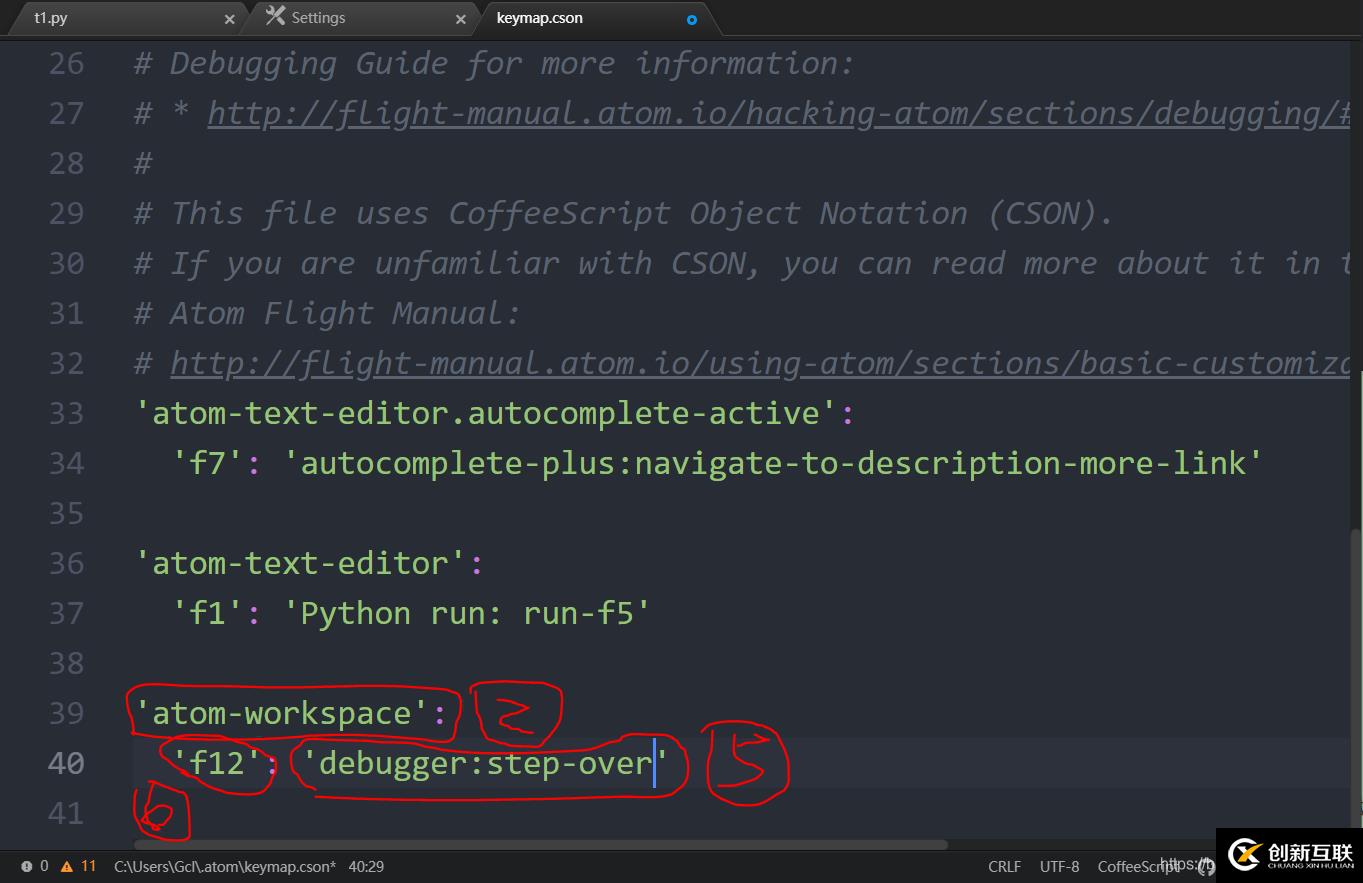
Task: Open the flight-manual debugging link on line 27
Action: [x=779, y=113]
